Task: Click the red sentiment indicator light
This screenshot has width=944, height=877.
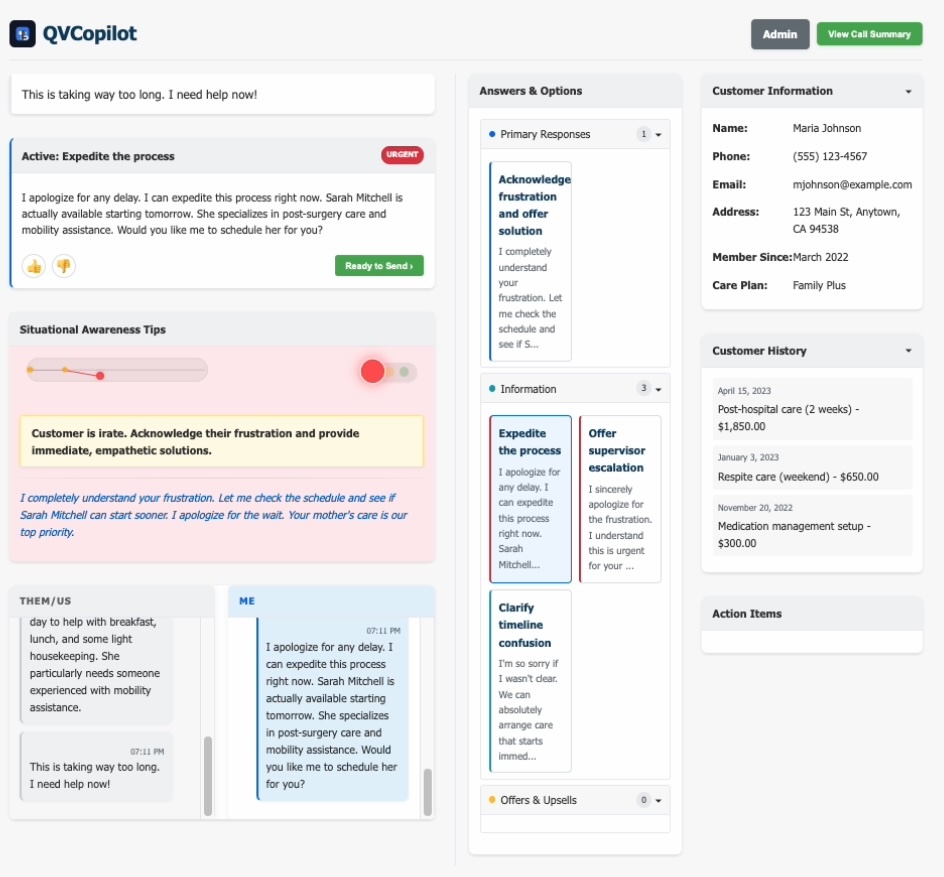Action: coord(372,372)
